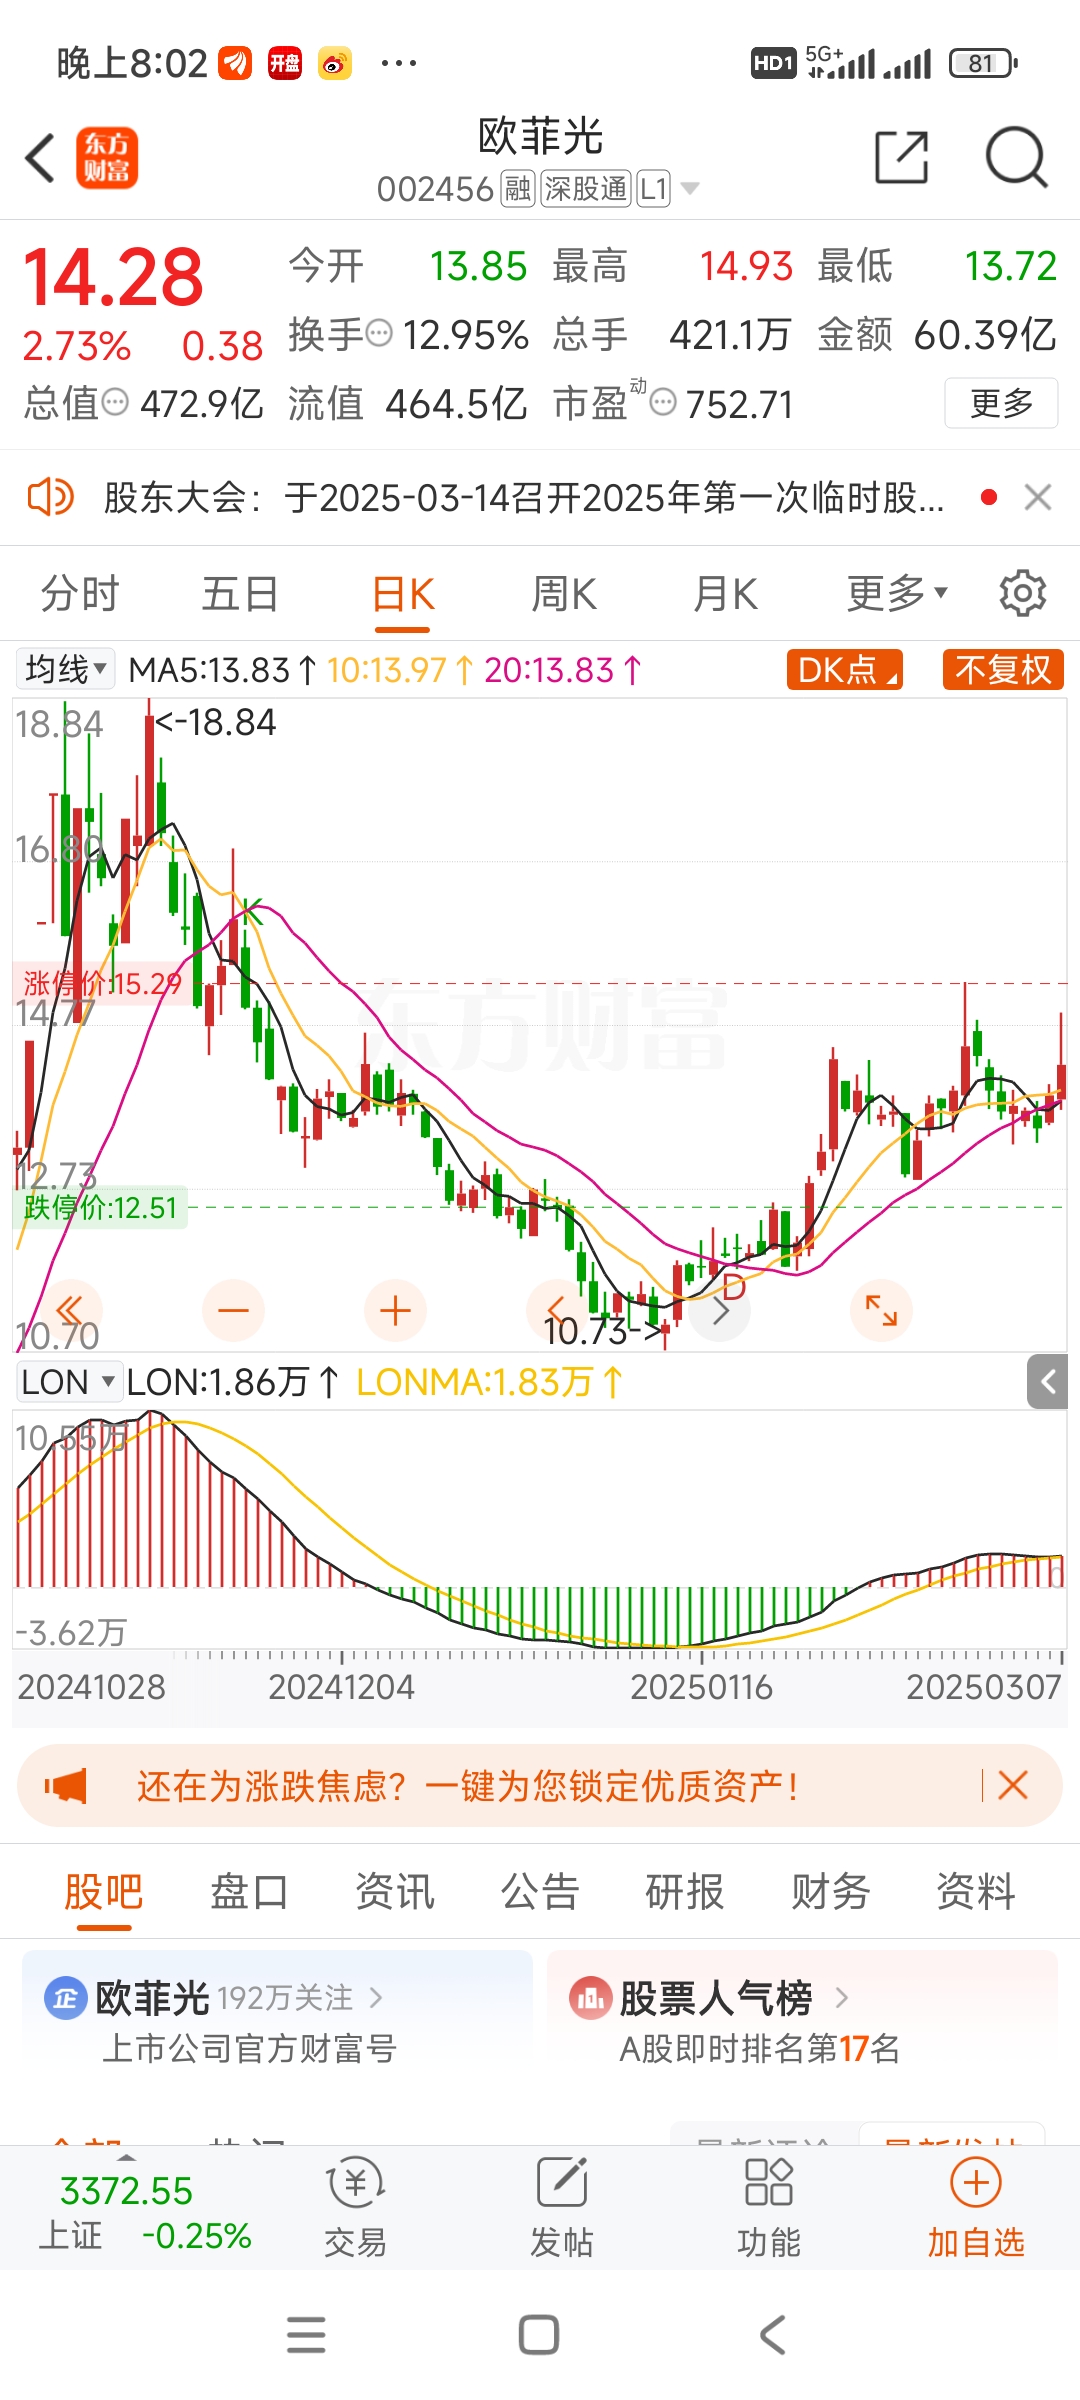Viewport: 1080px width, 2400px height.
Task: Expand 更多 chart period dropdown
Action: coord(896,594)
